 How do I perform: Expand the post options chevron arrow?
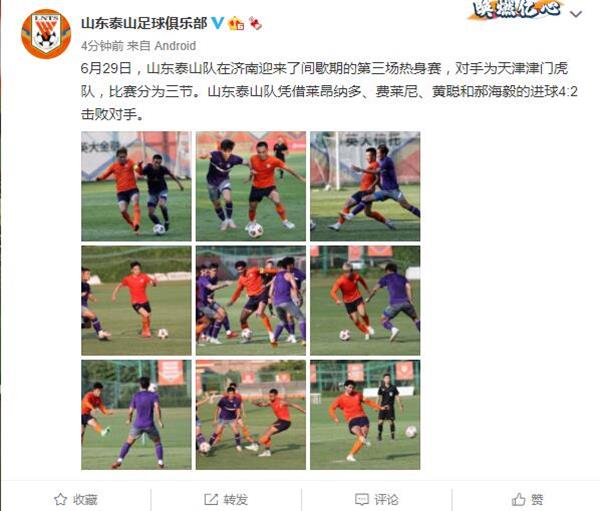[x=576, y=14]
